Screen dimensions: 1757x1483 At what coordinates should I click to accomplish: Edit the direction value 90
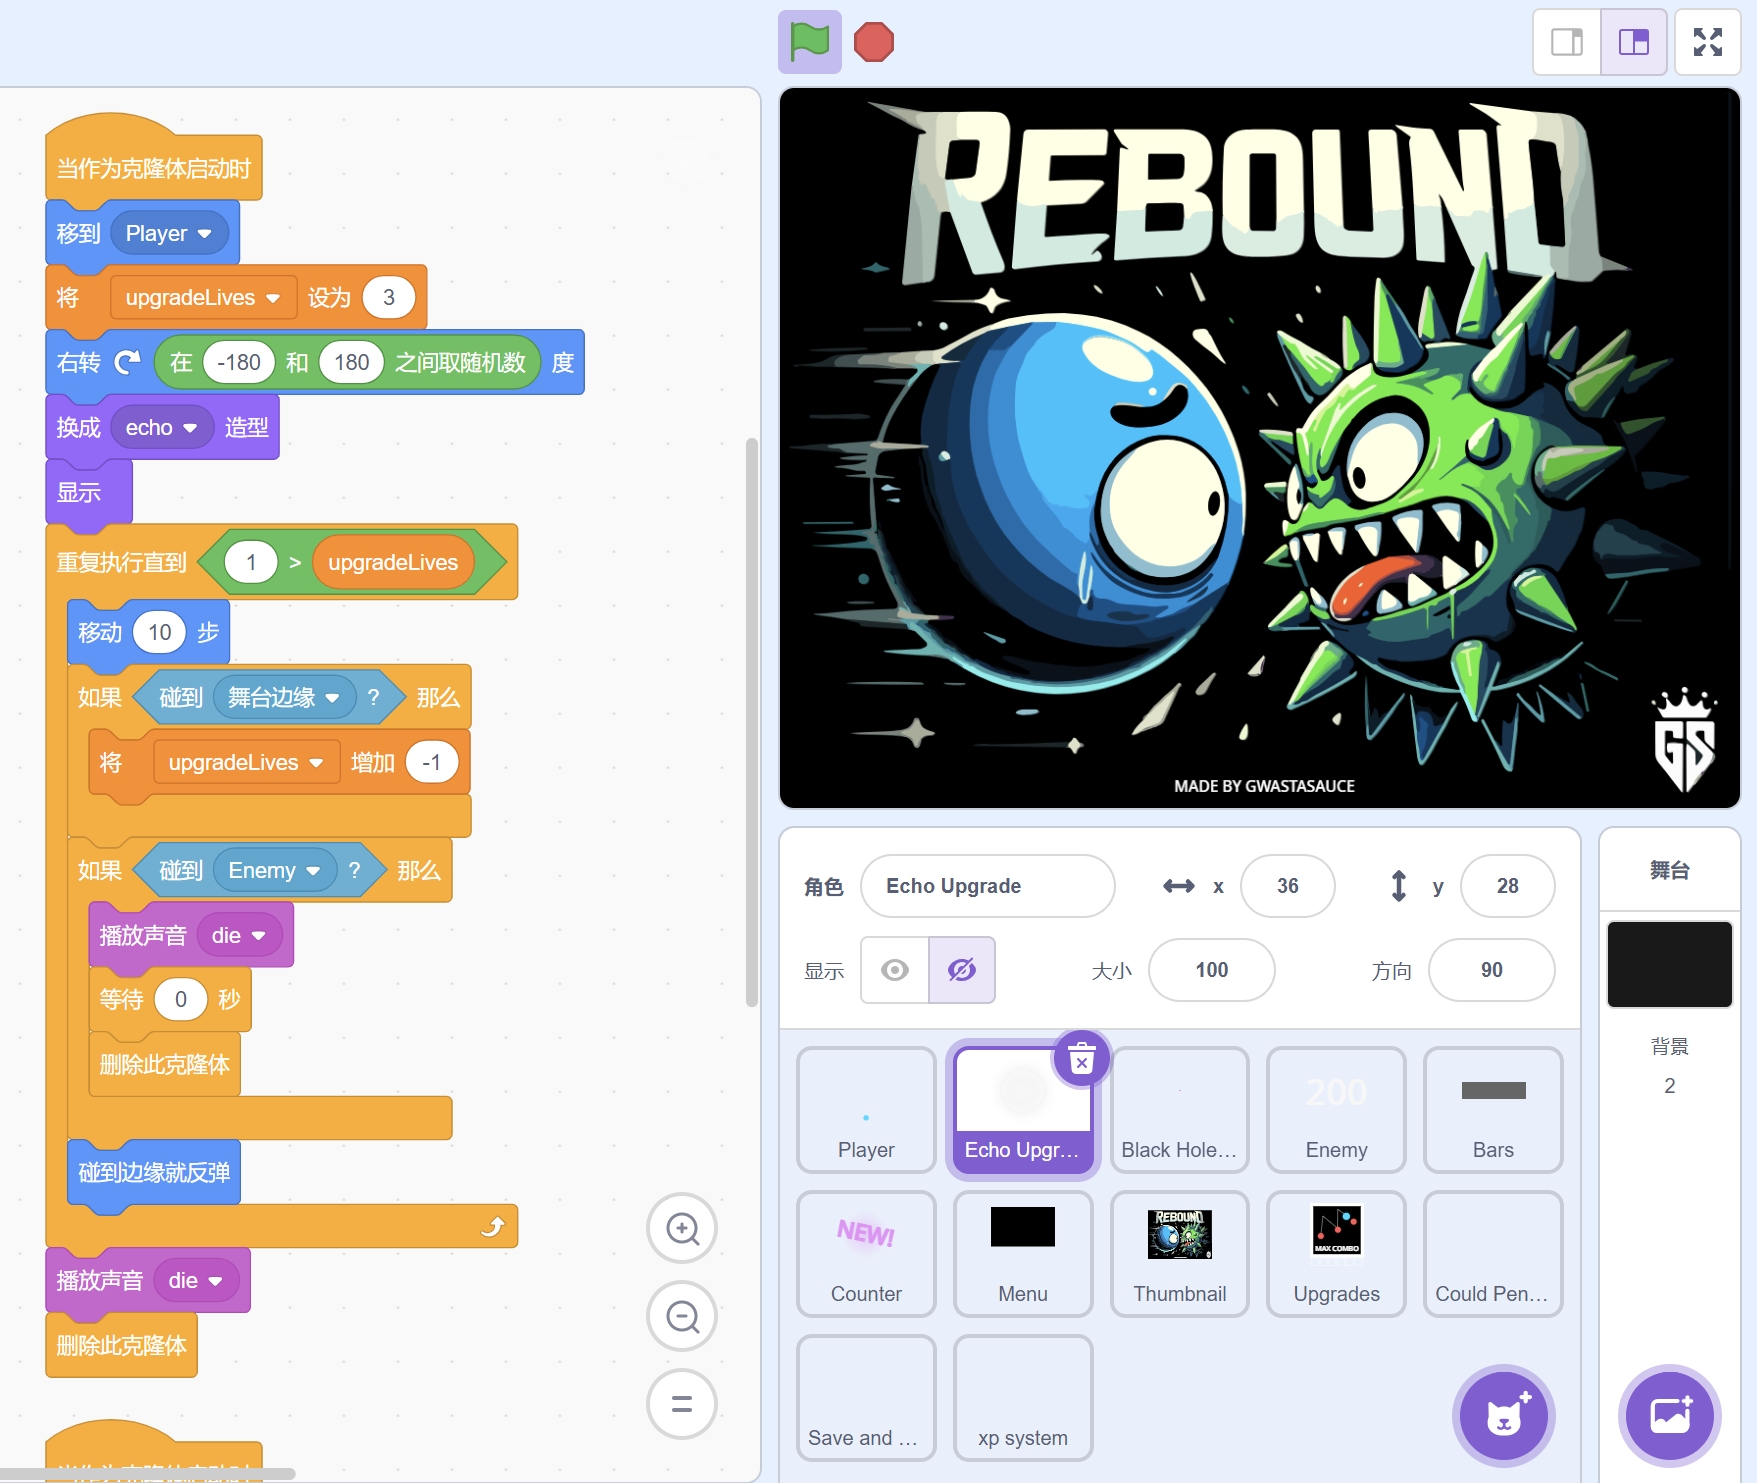pos(1491,970)
